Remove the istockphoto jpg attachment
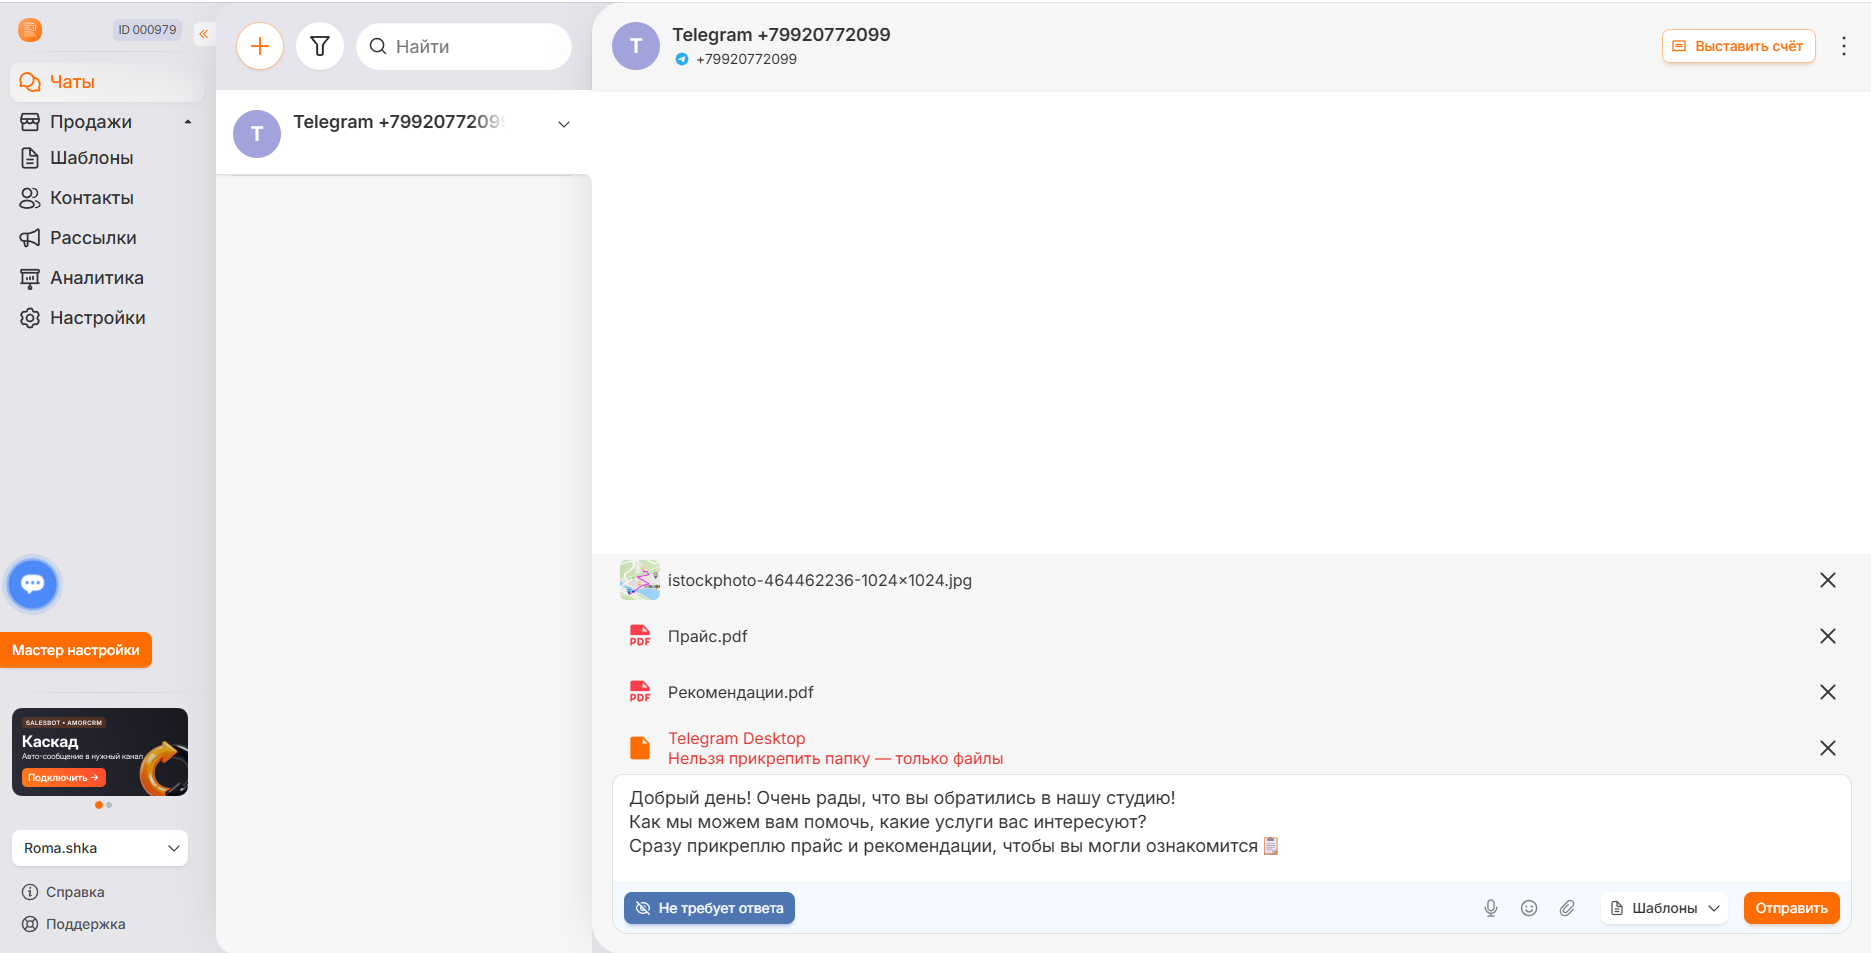The image size is (1871, 953). (x=1828, y=580)
